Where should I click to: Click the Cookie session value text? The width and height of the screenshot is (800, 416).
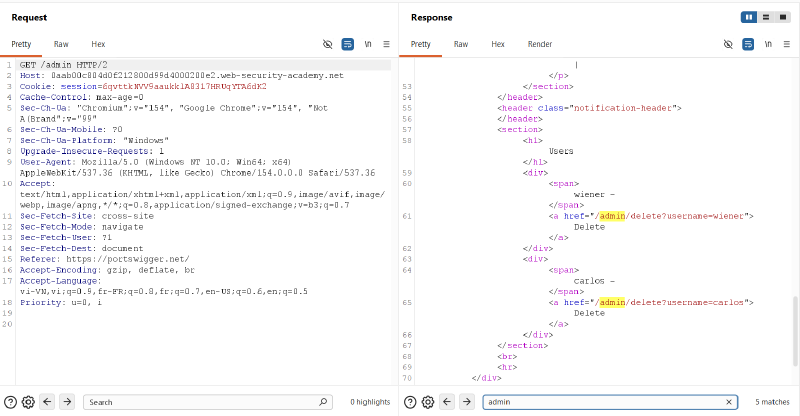pyautogui.click(x=185, y=86)
